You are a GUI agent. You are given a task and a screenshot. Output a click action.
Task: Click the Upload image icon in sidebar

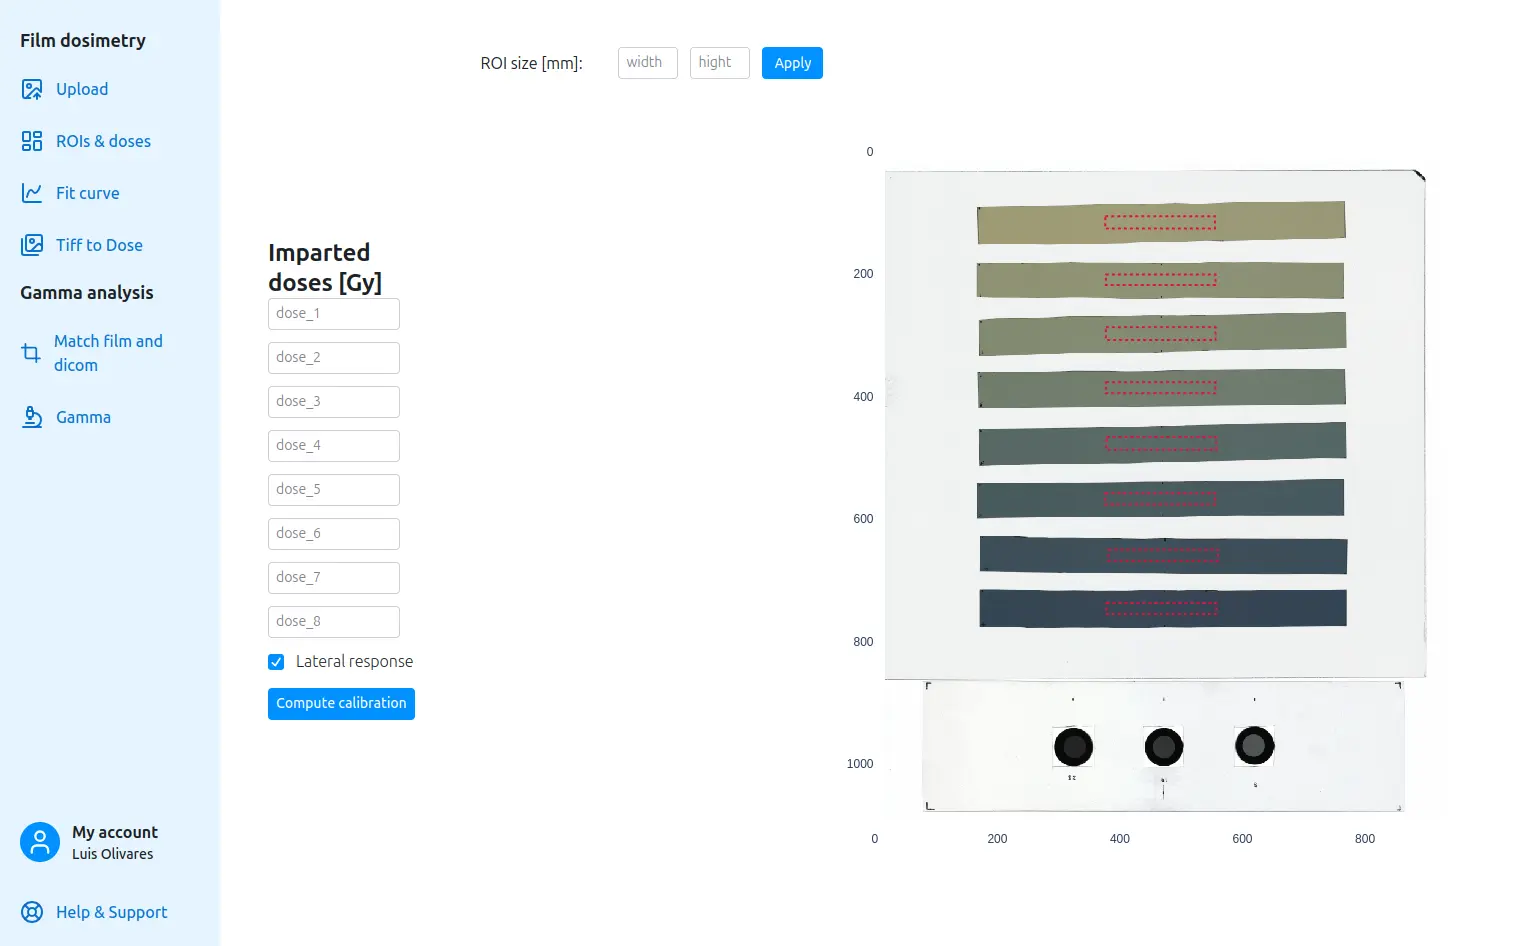pyautogui.click(x=32, y=89)
